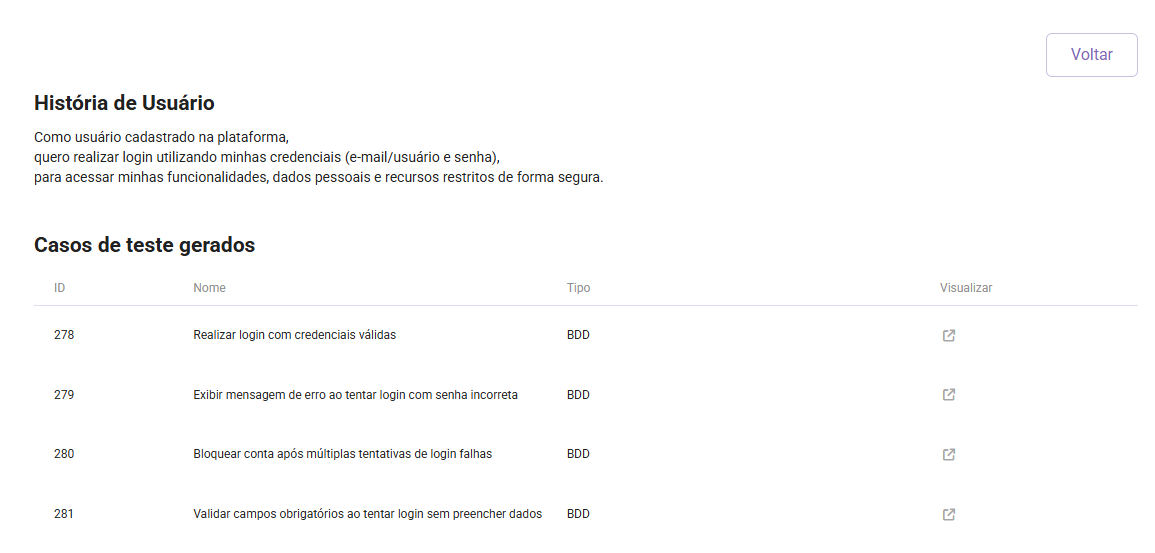Select the row ID 278 cell

[64, 335]
